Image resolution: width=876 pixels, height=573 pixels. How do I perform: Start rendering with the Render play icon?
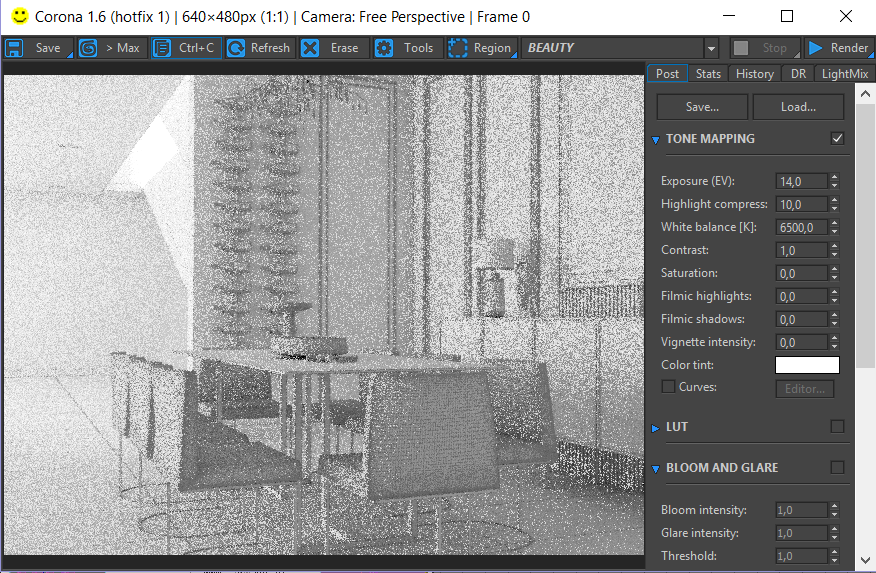816,48
